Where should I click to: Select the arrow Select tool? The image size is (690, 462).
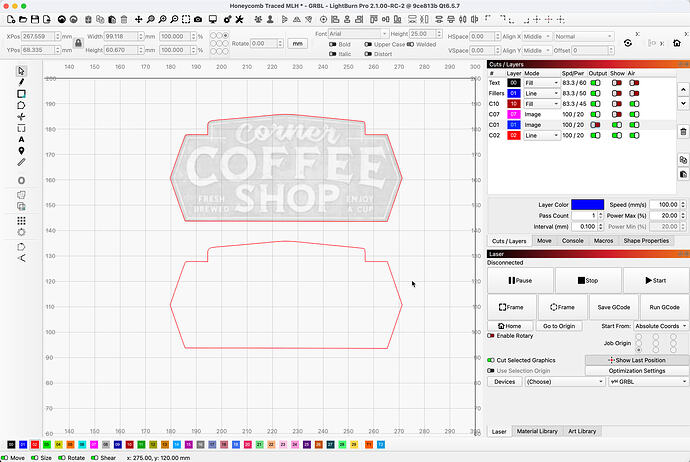21,71
